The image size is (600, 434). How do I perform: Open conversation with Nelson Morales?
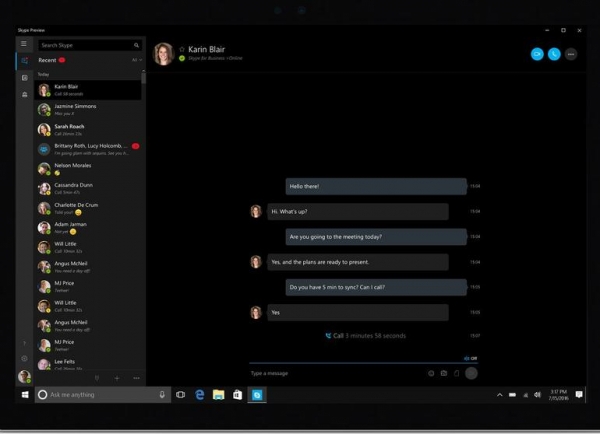tap(88, 169)
